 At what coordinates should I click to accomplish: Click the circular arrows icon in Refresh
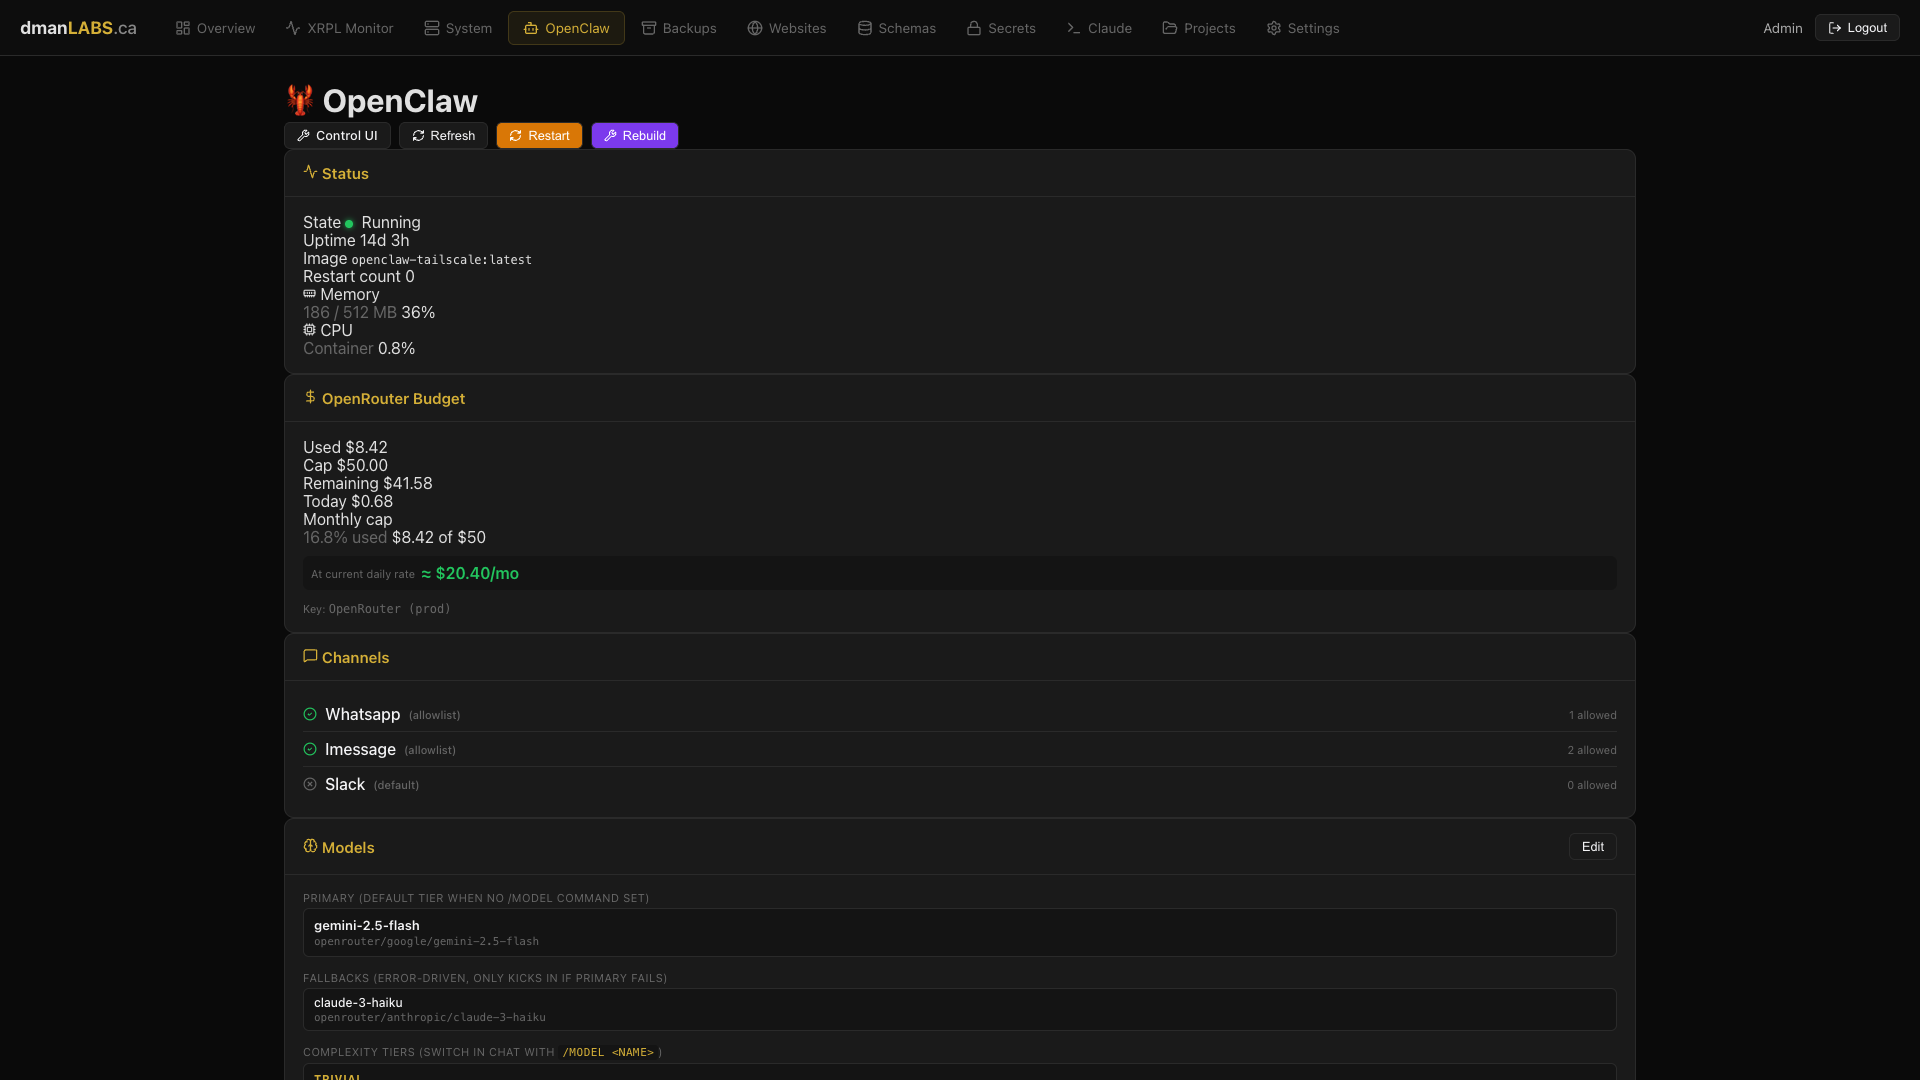click(419, 136)
